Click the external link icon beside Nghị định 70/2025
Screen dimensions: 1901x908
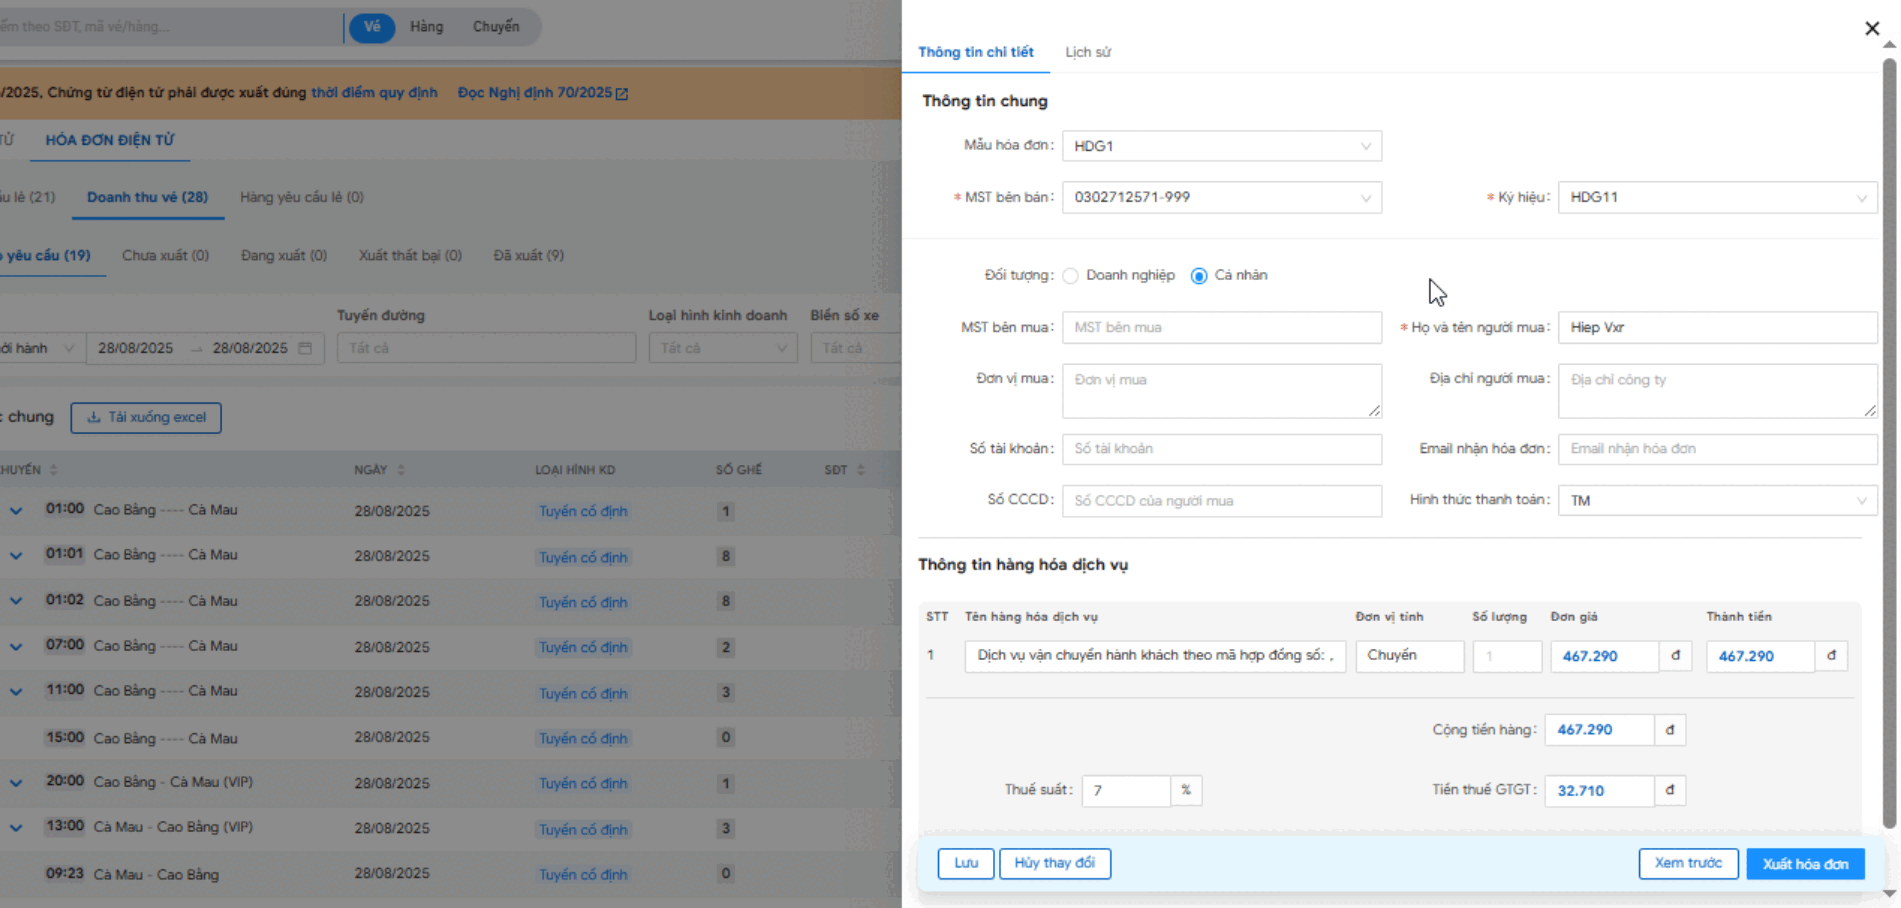622,93
